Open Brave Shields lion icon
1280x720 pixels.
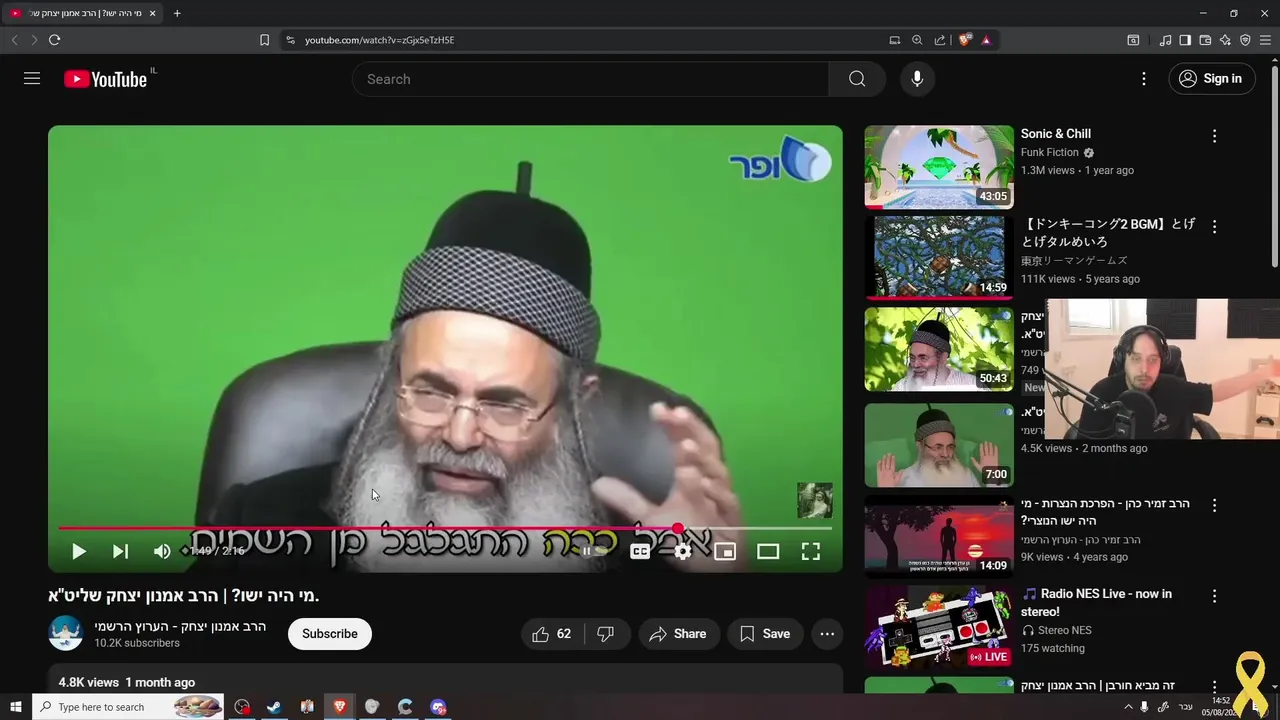pyautogui.click(x=965, y=40)
